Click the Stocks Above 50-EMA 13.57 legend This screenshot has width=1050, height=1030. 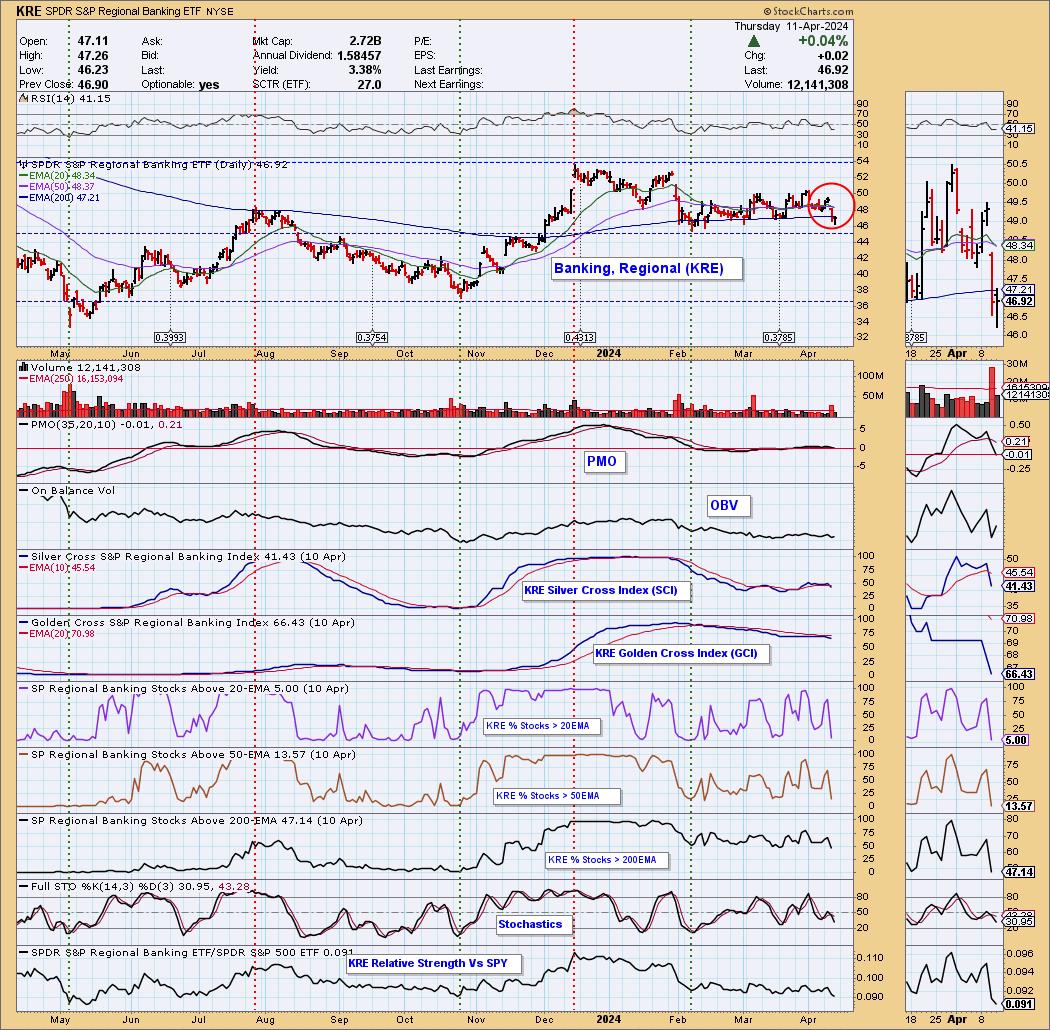click(x=187, y=755)
